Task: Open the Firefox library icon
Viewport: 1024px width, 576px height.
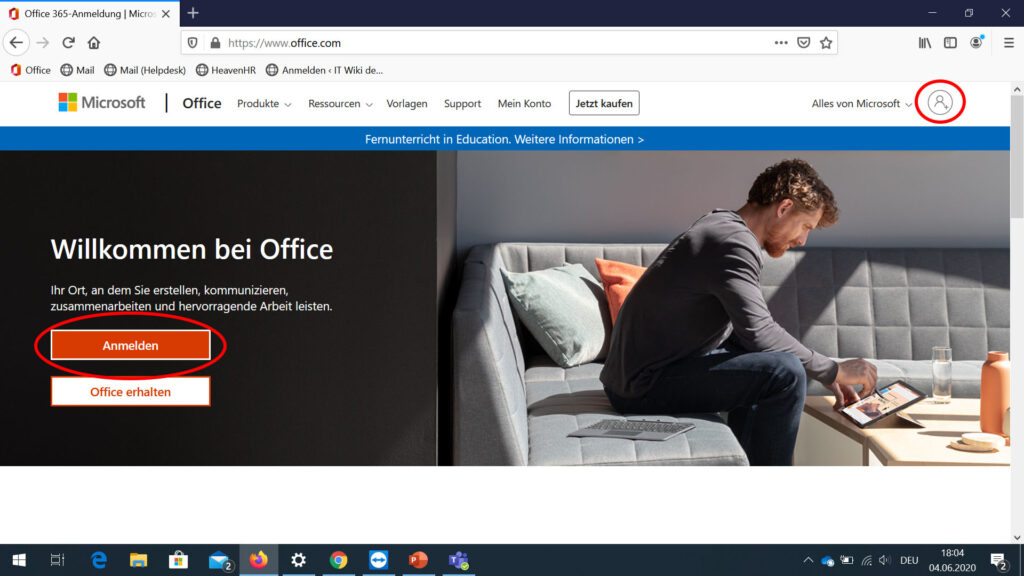Action: coord(925,43)
